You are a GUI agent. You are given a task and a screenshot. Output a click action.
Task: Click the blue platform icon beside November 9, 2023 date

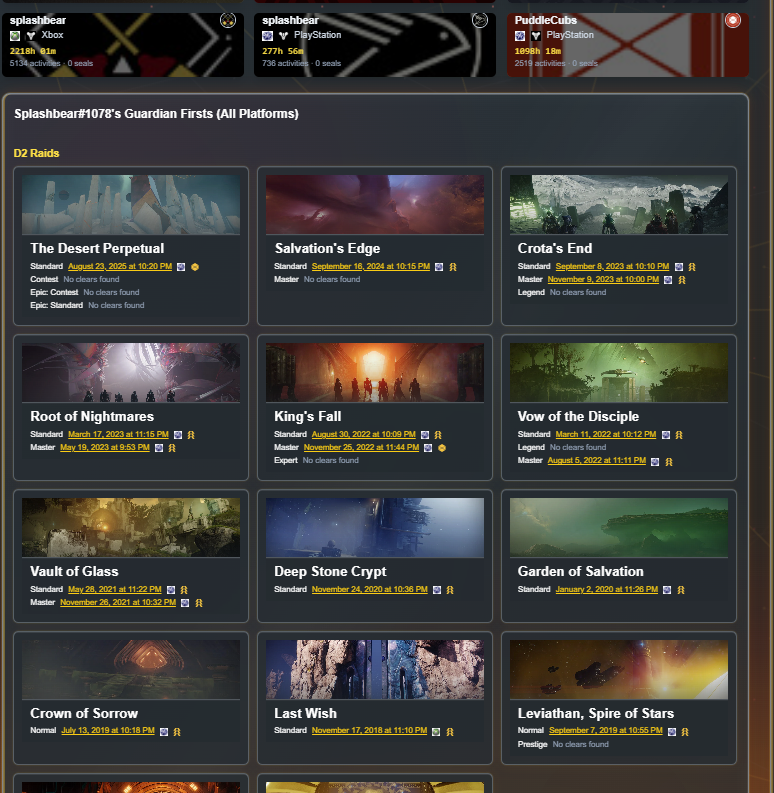tap(668, 280)
